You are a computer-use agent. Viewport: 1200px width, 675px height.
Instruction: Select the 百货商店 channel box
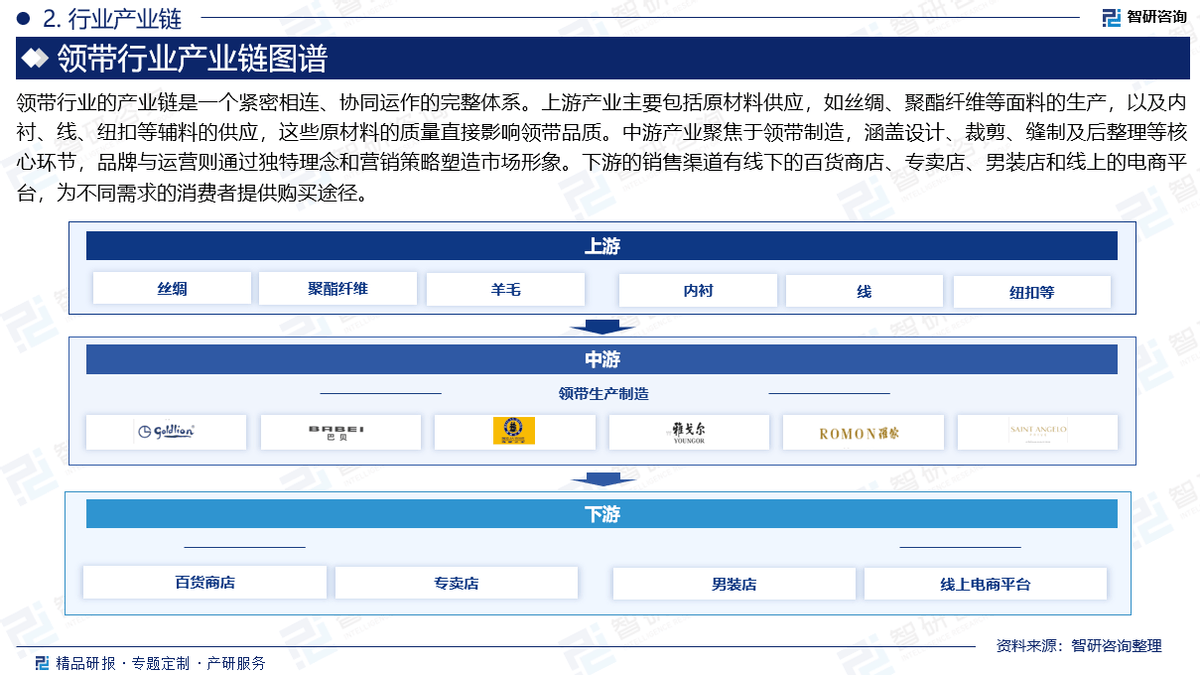coord(205,583)
